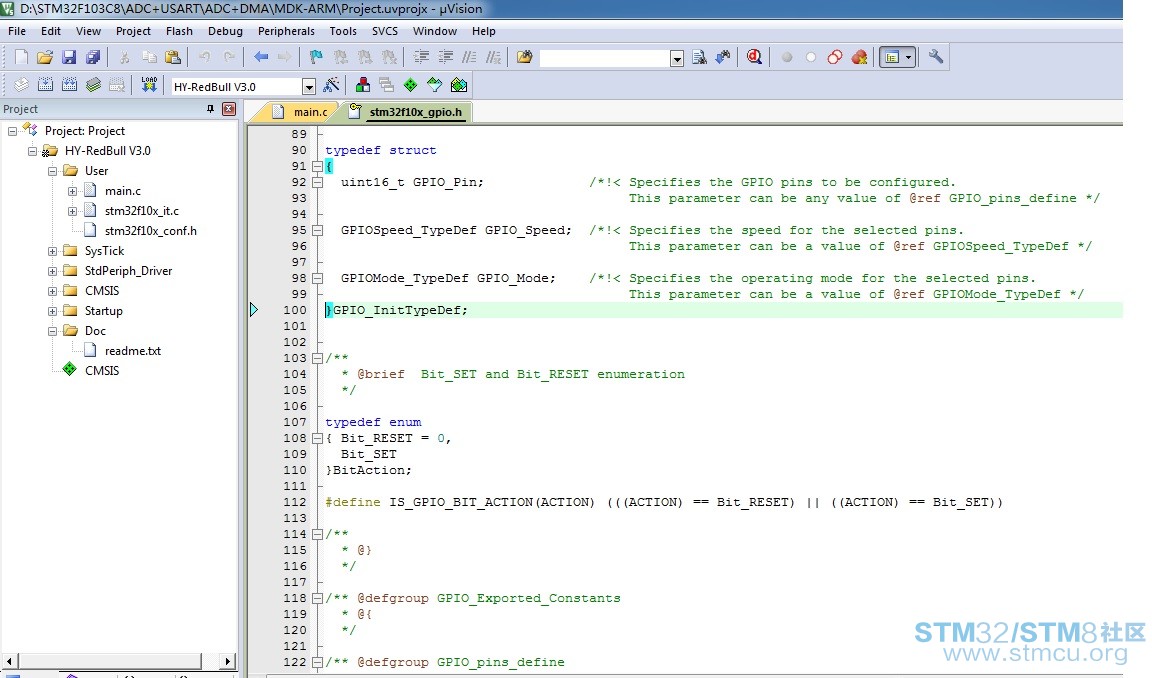
Task: Start the debug session with the red d icon
Action: pos(755,57)
